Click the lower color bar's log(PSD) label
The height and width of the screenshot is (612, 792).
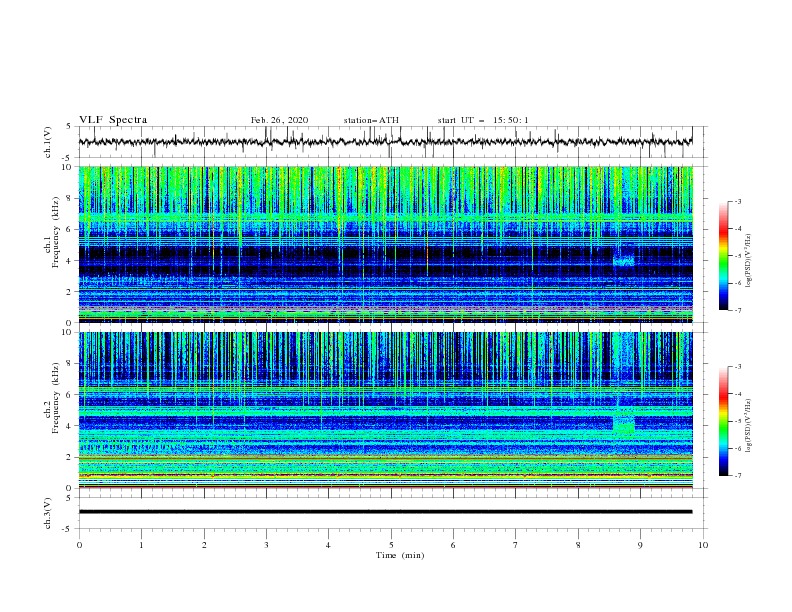(x=749, y=426)
